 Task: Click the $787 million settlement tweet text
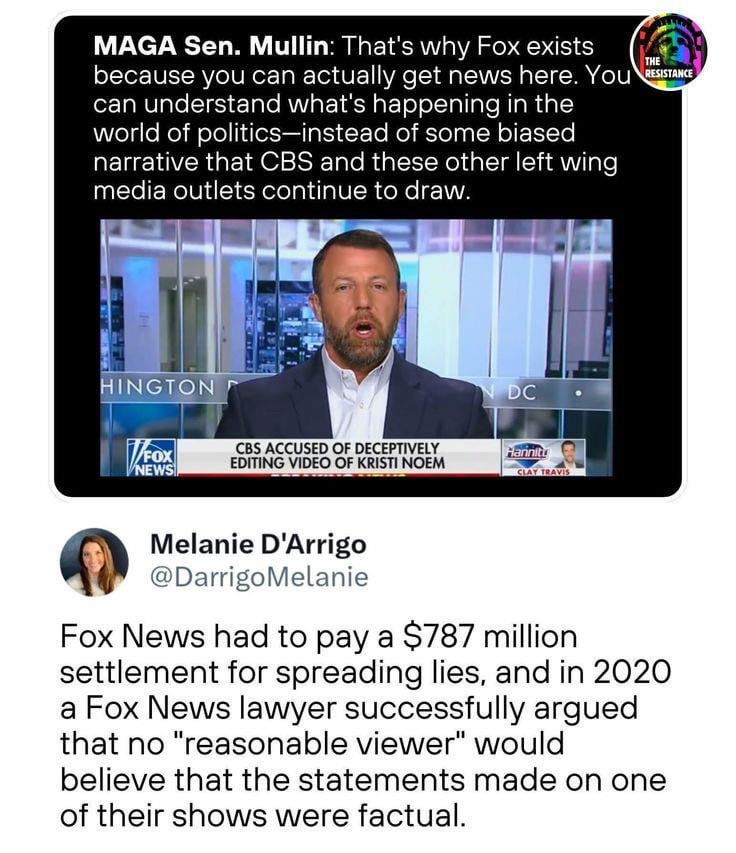(363, 726)
